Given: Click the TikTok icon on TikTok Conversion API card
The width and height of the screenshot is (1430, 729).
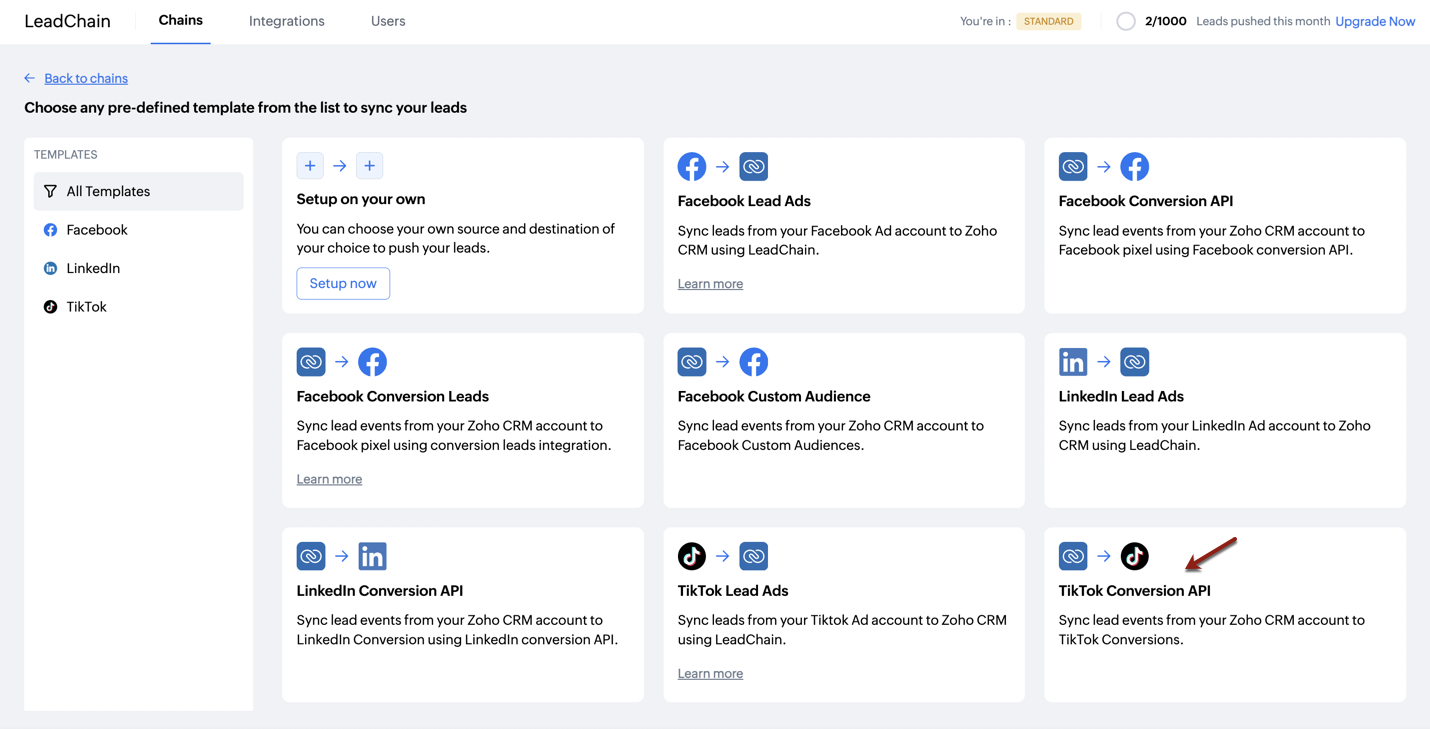Looking at the screenshot, I should coord(1134,556).
